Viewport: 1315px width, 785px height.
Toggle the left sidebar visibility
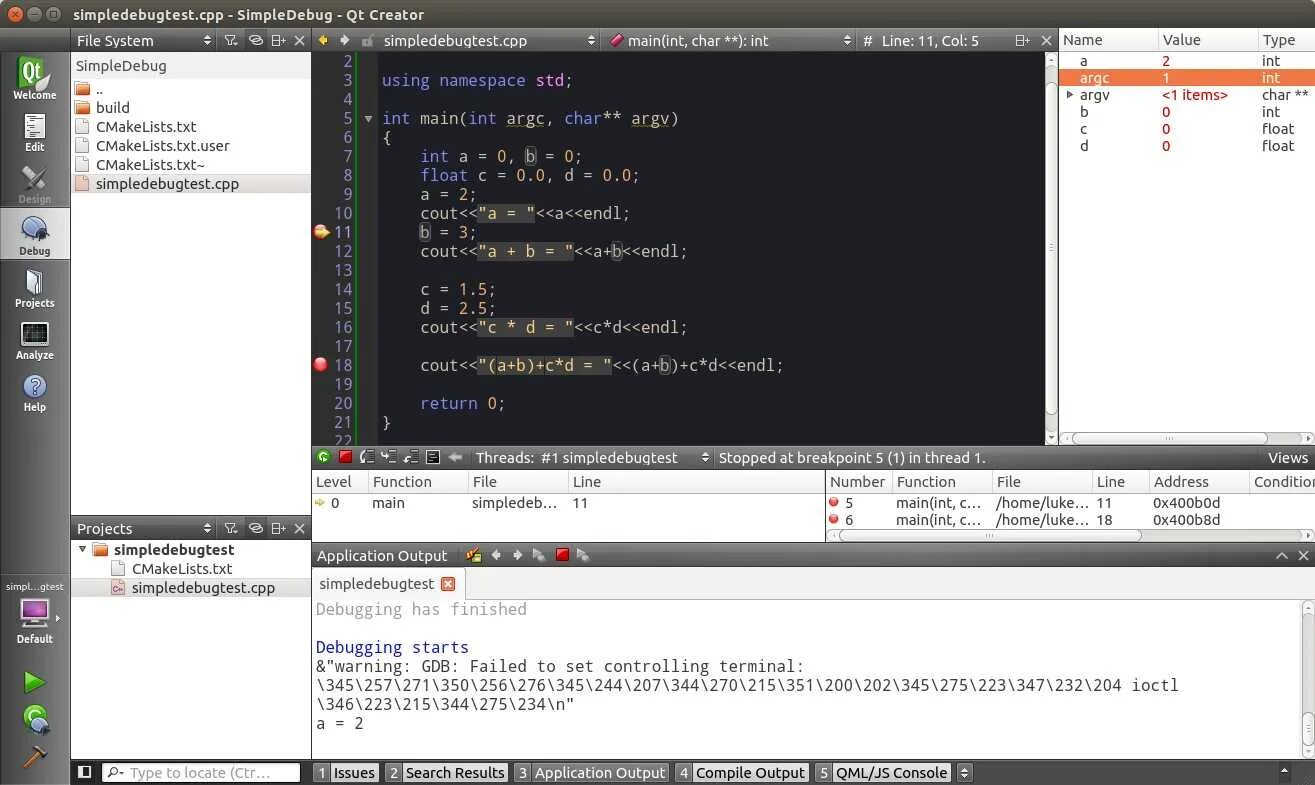(x=85, y=772)
